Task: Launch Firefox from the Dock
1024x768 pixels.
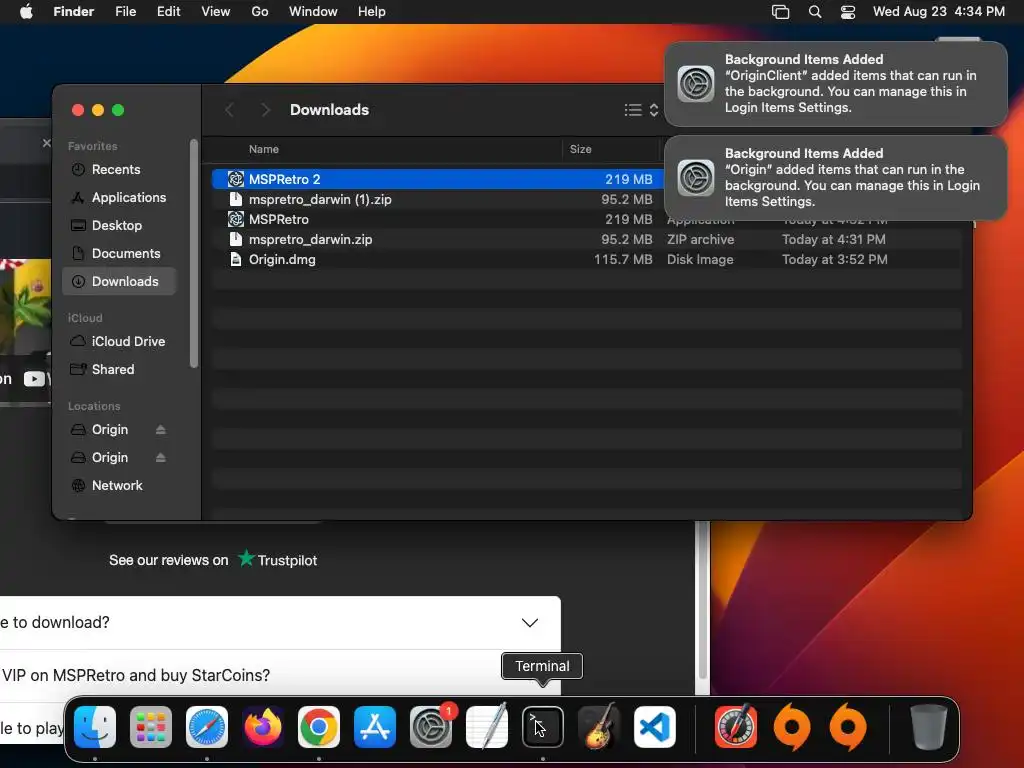Action: click(x=263, y=727)
